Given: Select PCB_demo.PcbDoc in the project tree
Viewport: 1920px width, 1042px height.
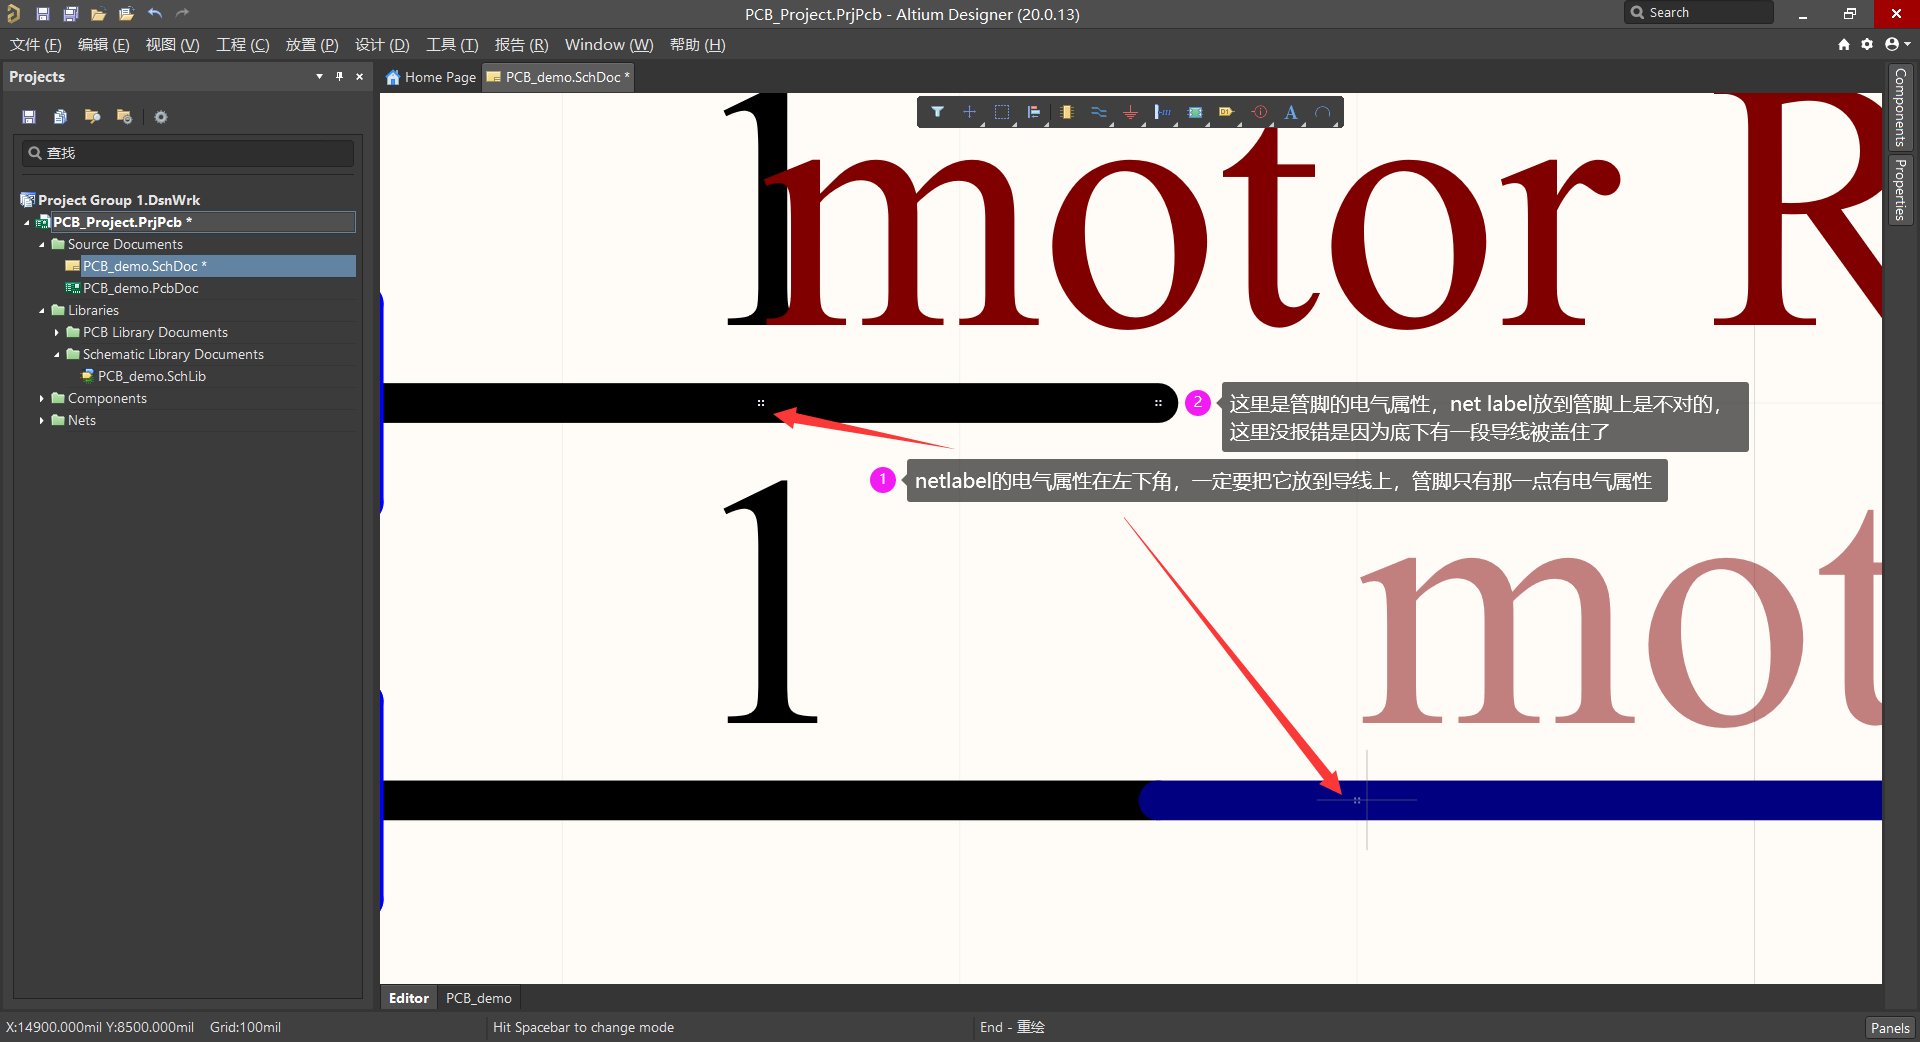Looking at the screenshot, I should click(x=140, y=288).
